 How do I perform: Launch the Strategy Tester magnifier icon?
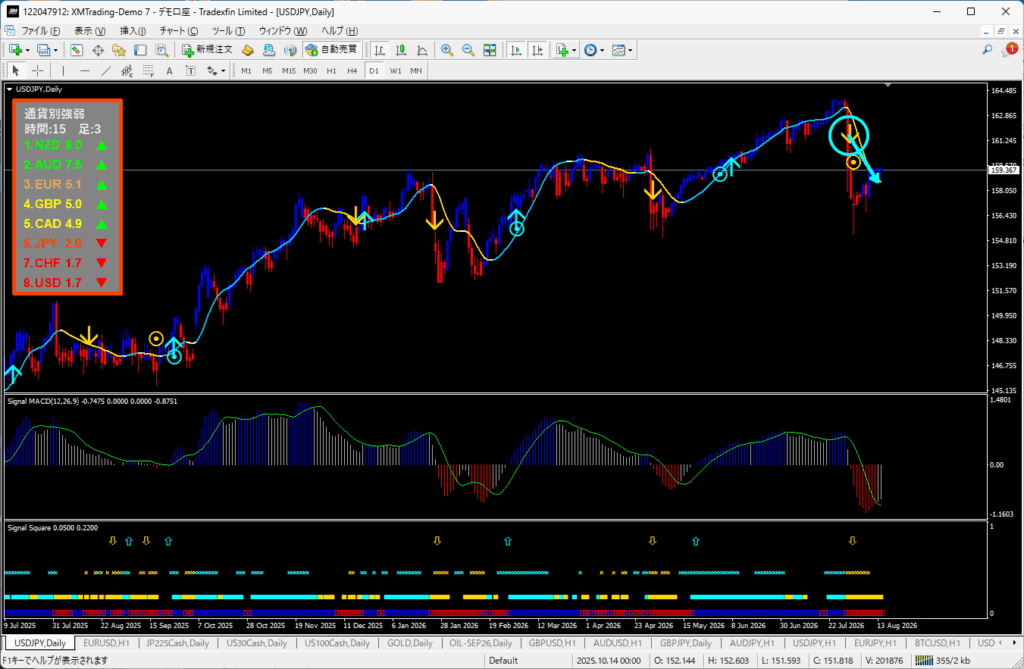click(161, 50)
